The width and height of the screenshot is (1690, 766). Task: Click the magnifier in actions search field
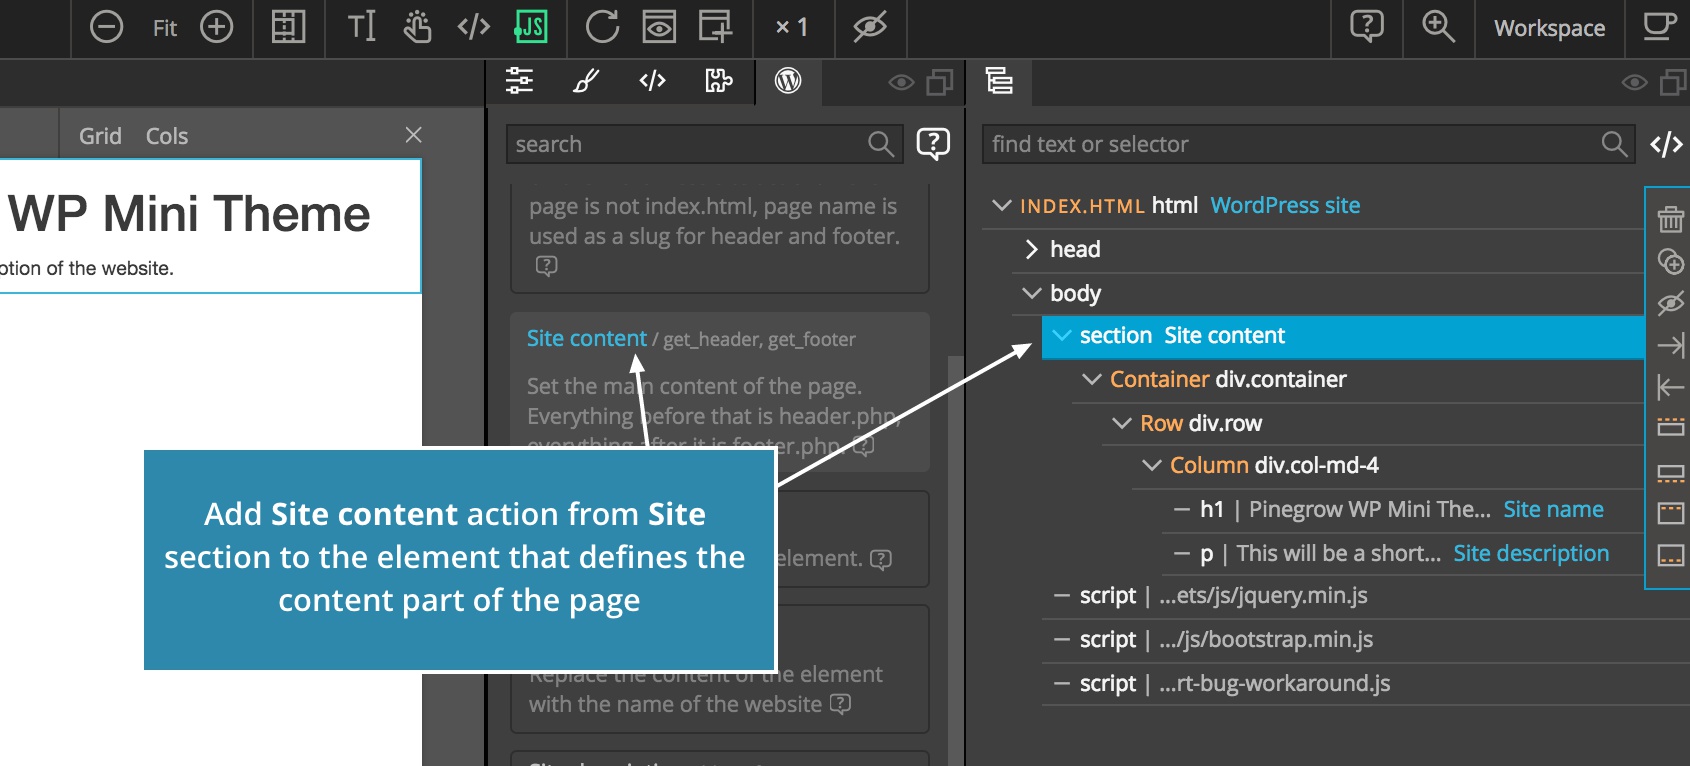pyautogui.click(x=881, y=144)
